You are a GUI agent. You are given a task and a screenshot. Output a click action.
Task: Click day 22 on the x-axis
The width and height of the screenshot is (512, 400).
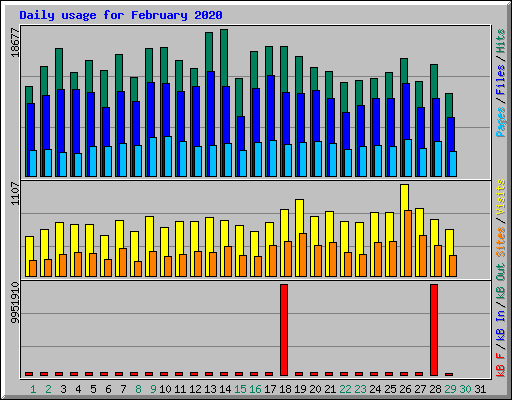point(345,389)
